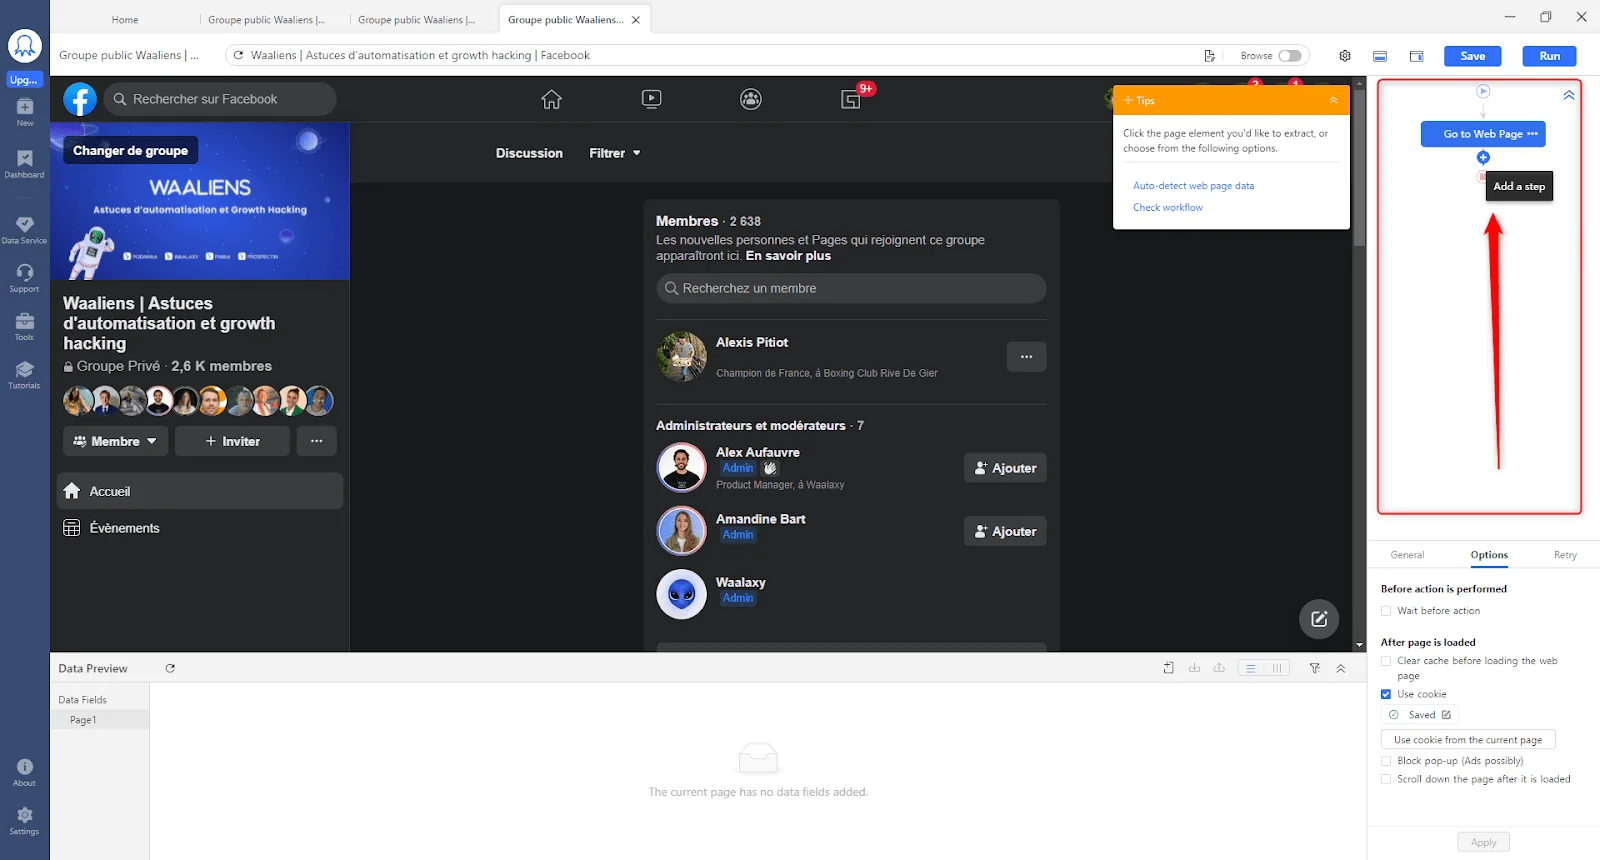This screenshot has height=860, width=1600.
Task: Select the Discussion tab on the group page
Action: [x=529, y=153]
